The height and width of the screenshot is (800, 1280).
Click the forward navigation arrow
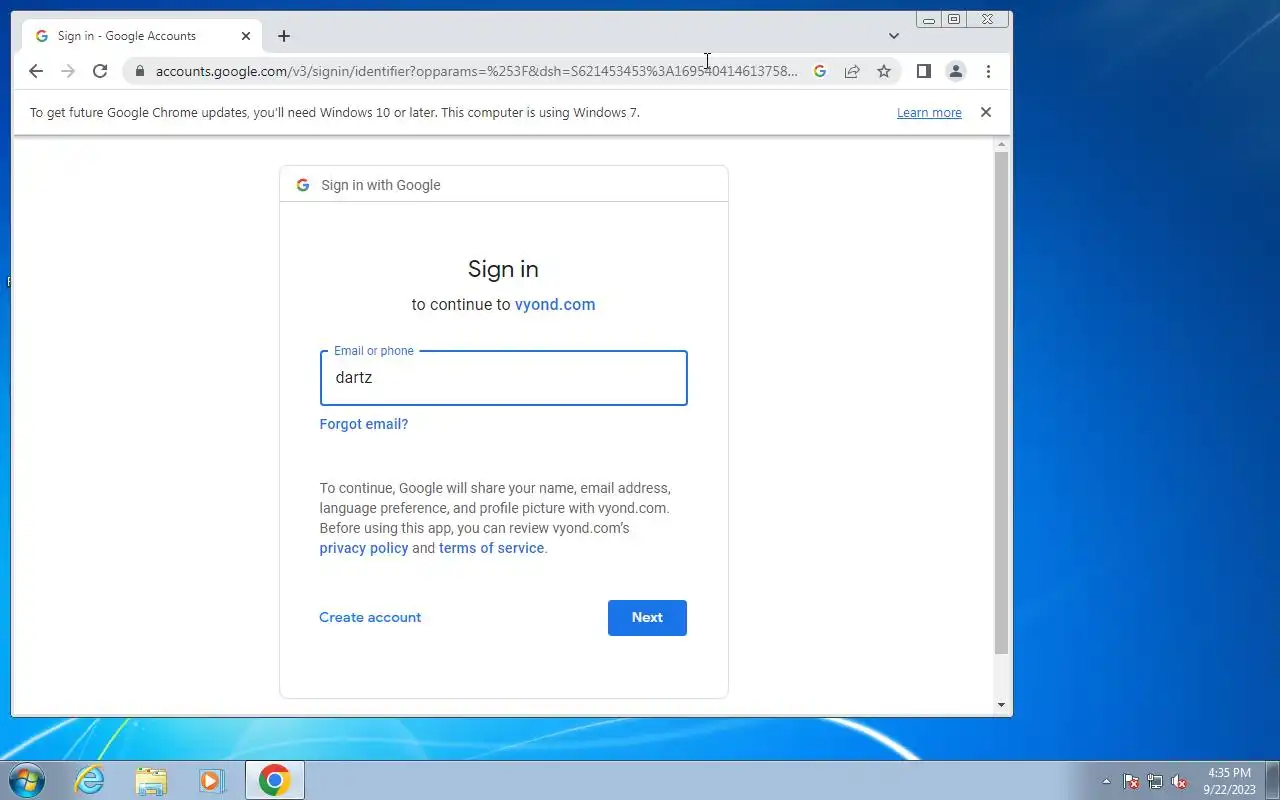(68, 71)
